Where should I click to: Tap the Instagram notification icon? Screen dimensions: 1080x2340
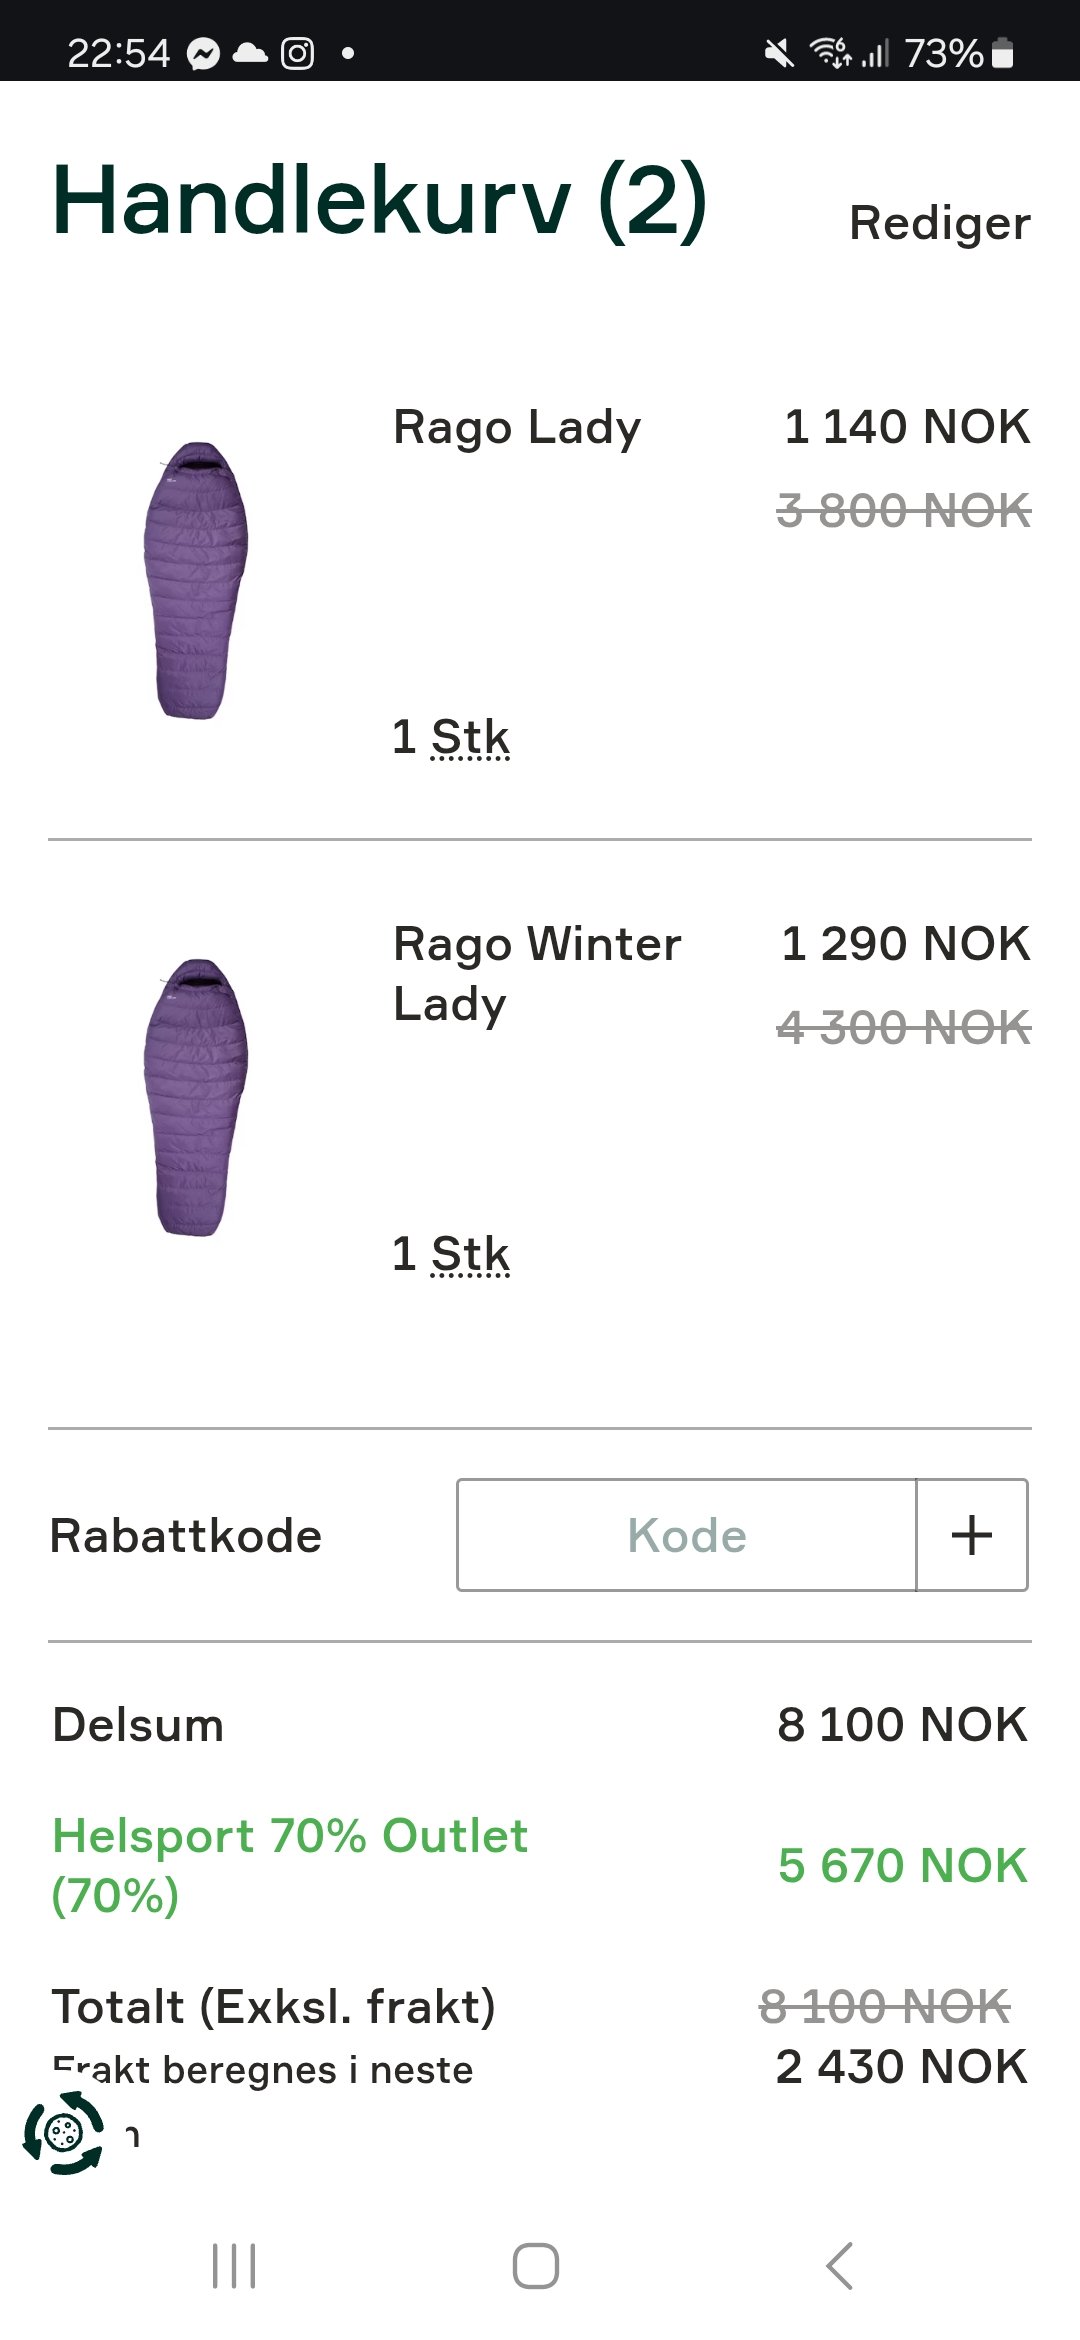point(297,53)
